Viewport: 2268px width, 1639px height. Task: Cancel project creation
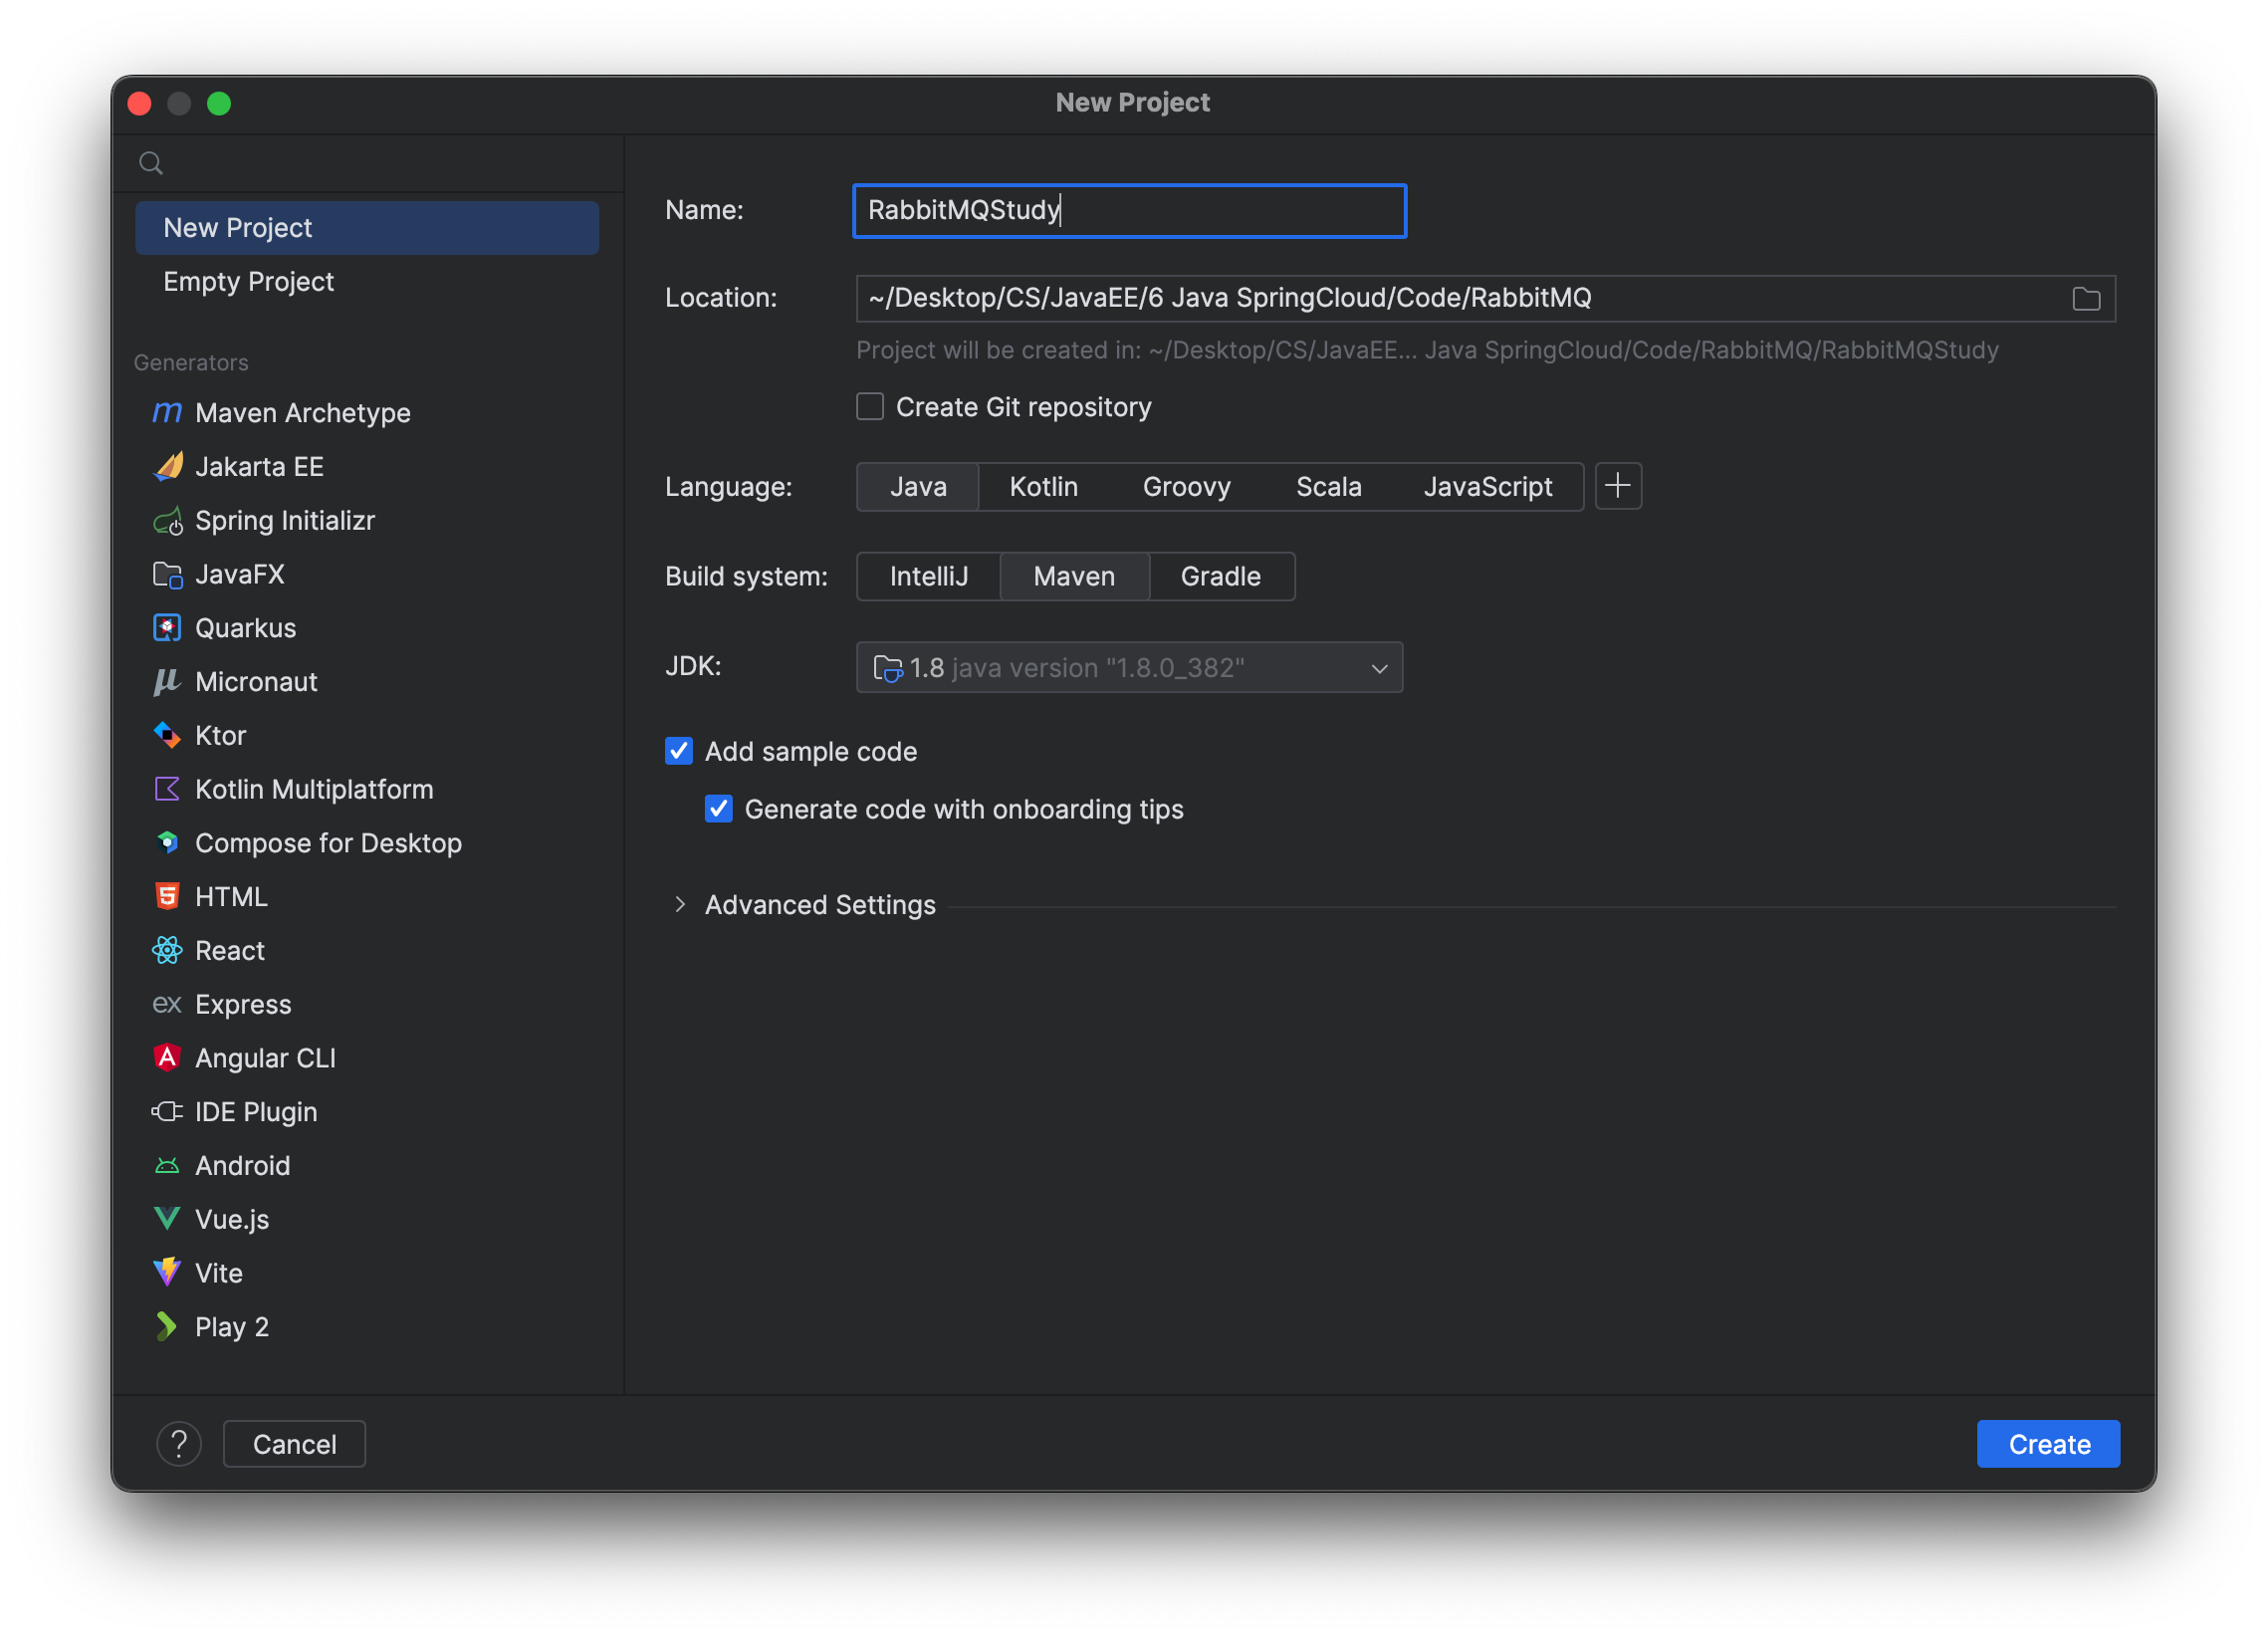pos(293,1443)
